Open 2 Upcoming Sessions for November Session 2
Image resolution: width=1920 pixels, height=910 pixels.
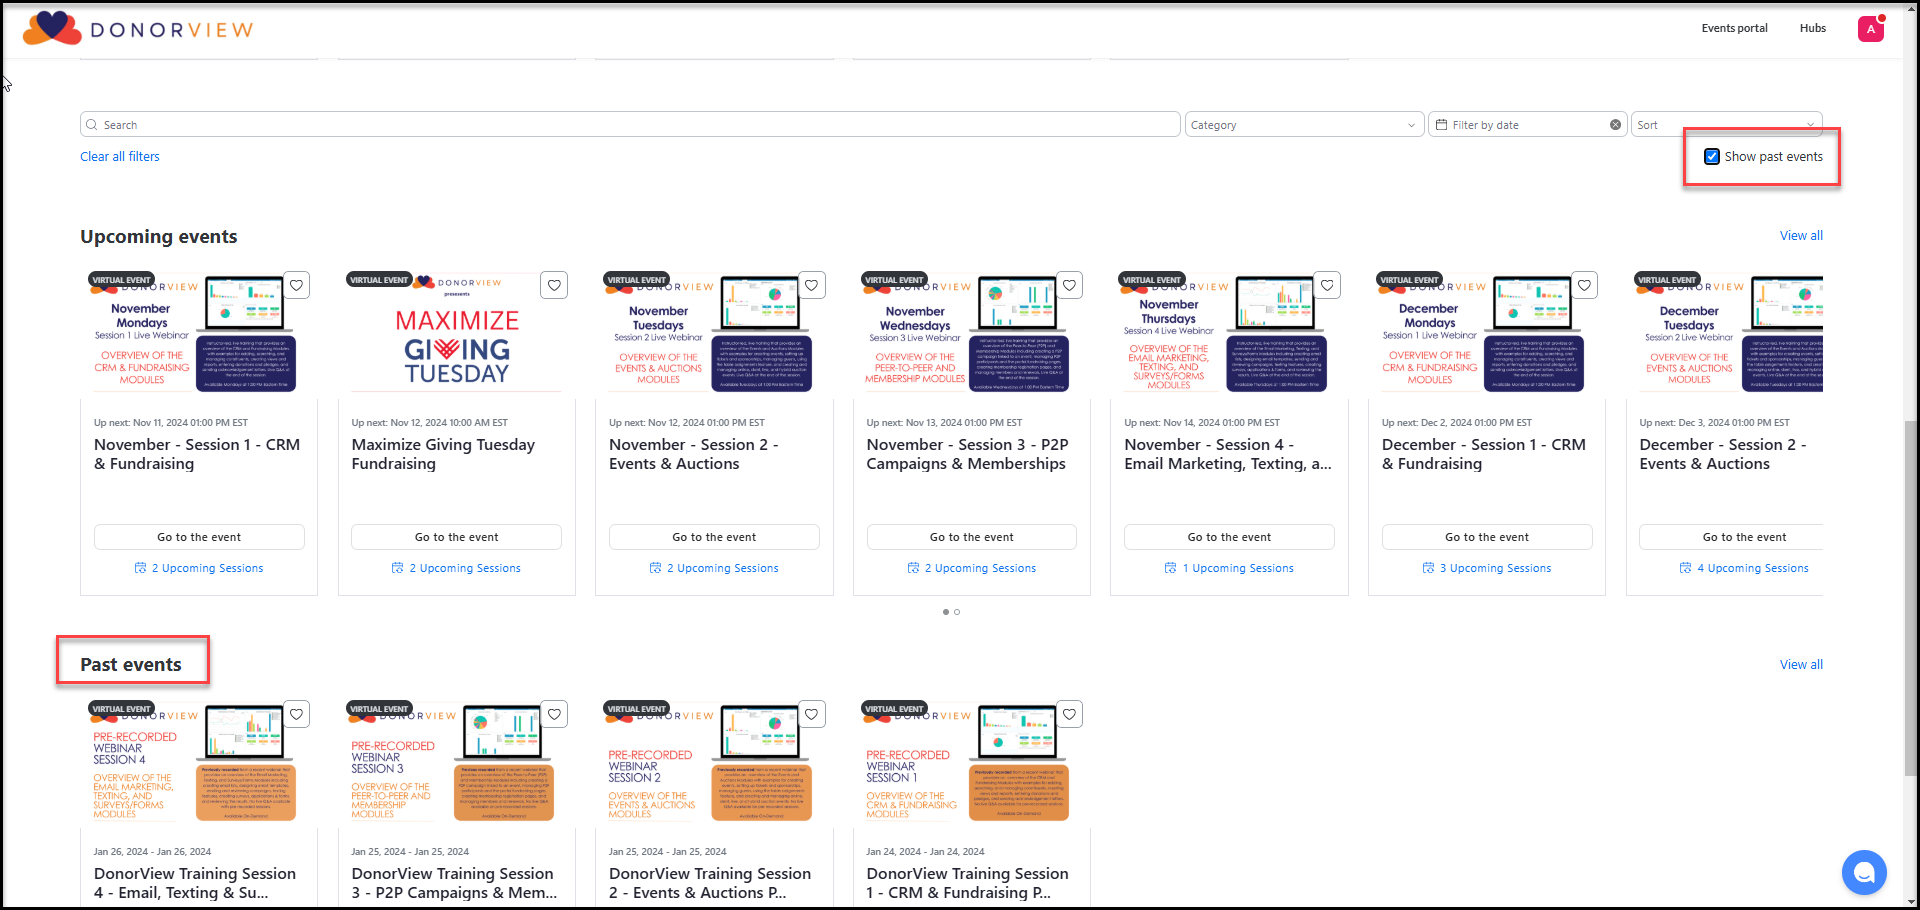click(x=714, y=568)
